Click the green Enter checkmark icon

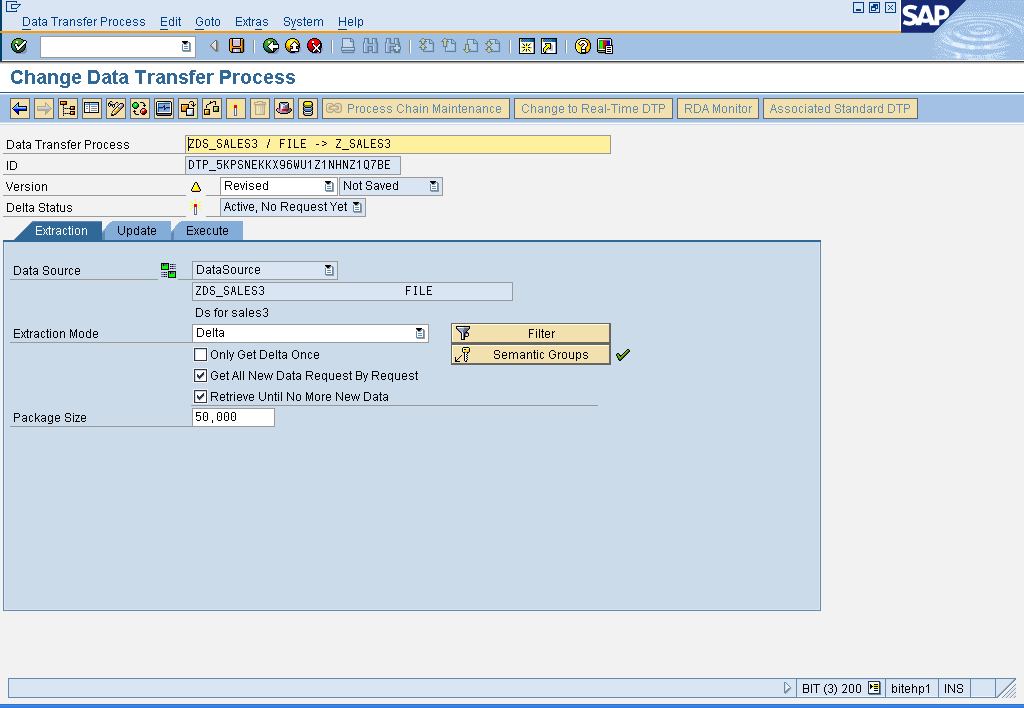point(19,46)
